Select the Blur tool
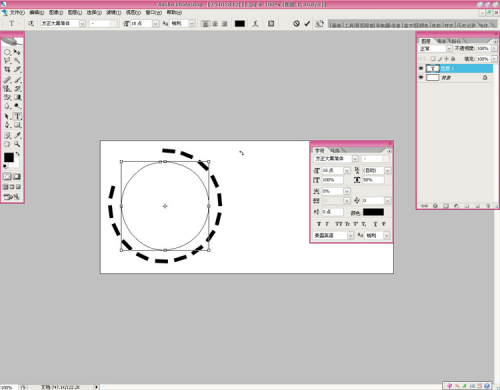 click(x=7, y=106)
